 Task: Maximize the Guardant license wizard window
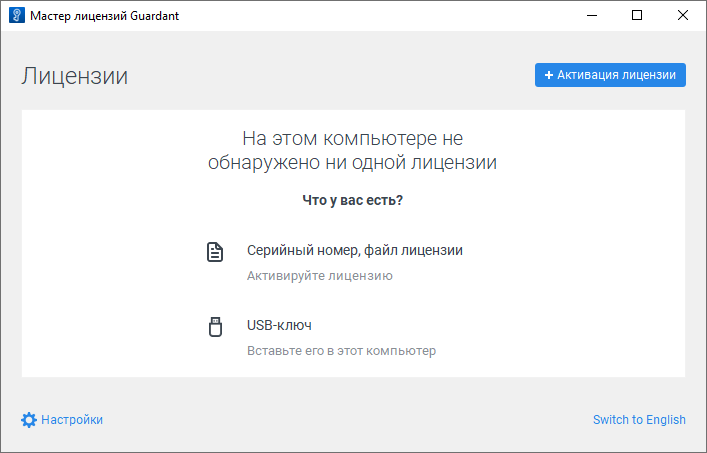click(x=637, y=15)
